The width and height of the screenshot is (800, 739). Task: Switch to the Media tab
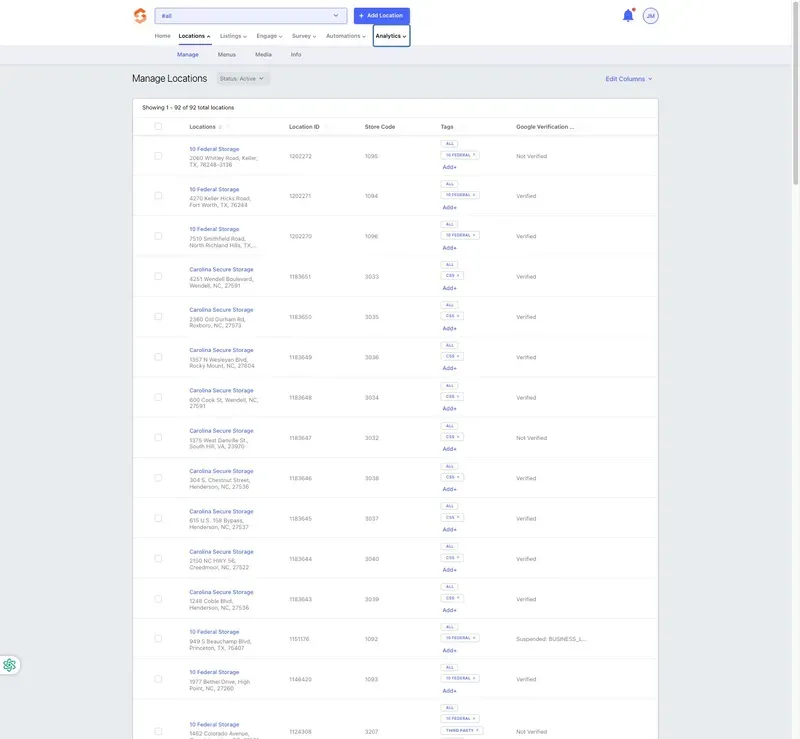(x=263, y=55)
